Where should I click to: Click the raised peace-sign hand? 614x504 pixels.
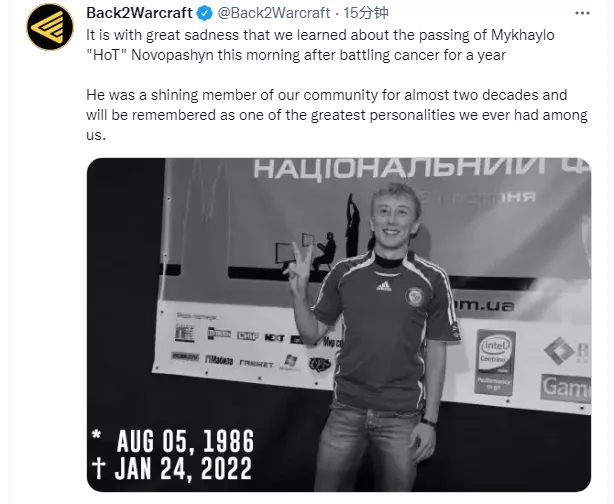(299, 264)
